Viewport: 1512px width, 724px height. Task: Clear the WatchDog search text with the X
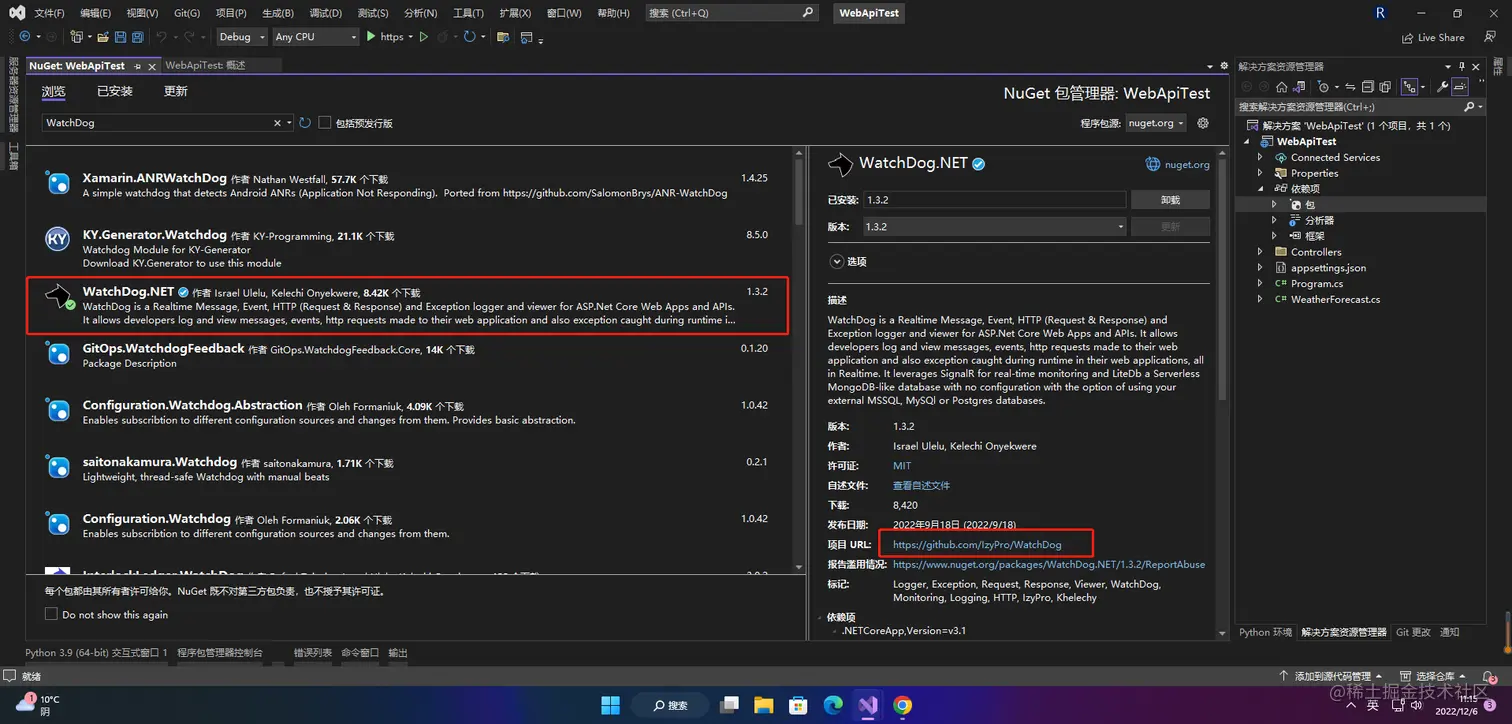click(278, 123)
